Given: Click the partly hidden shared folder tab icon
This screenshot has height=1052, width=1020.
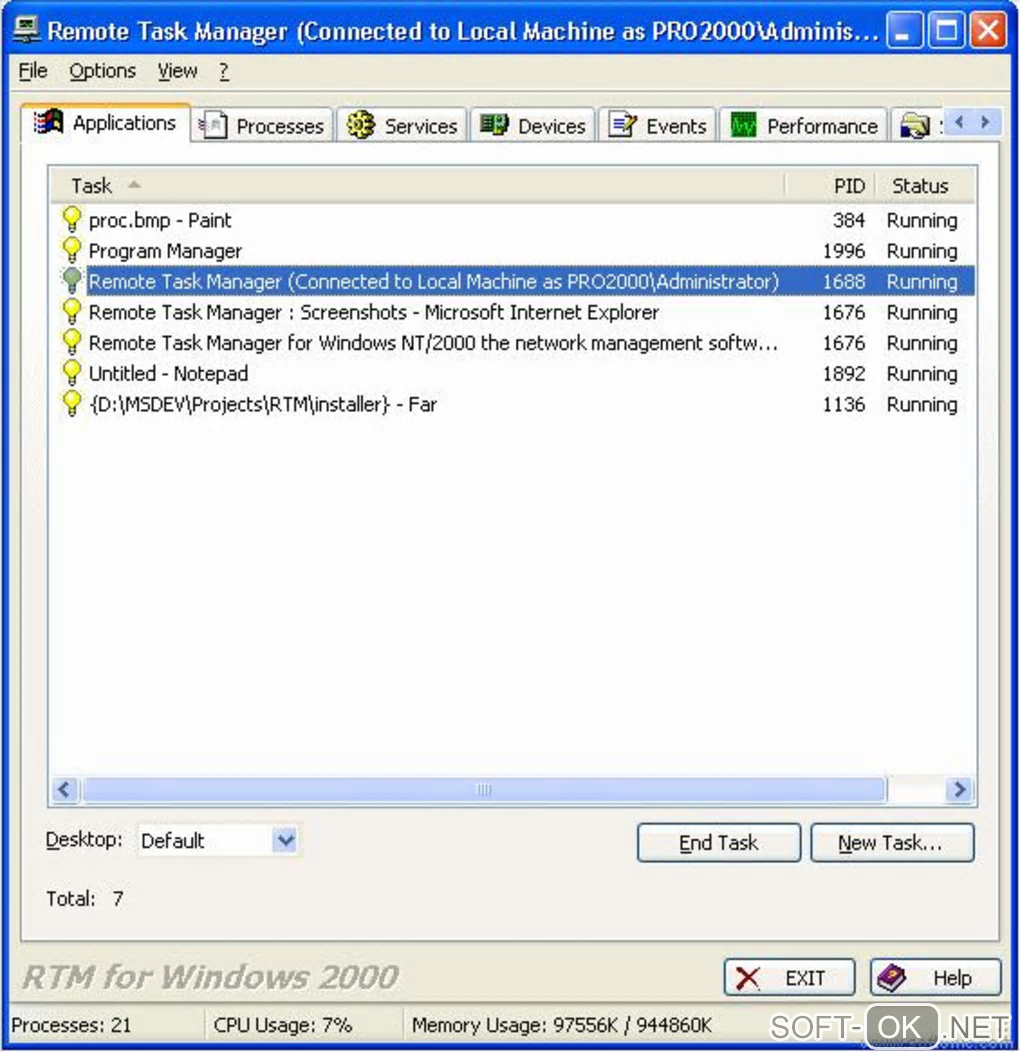Looking at the screenshot, I should pos(915,125).
